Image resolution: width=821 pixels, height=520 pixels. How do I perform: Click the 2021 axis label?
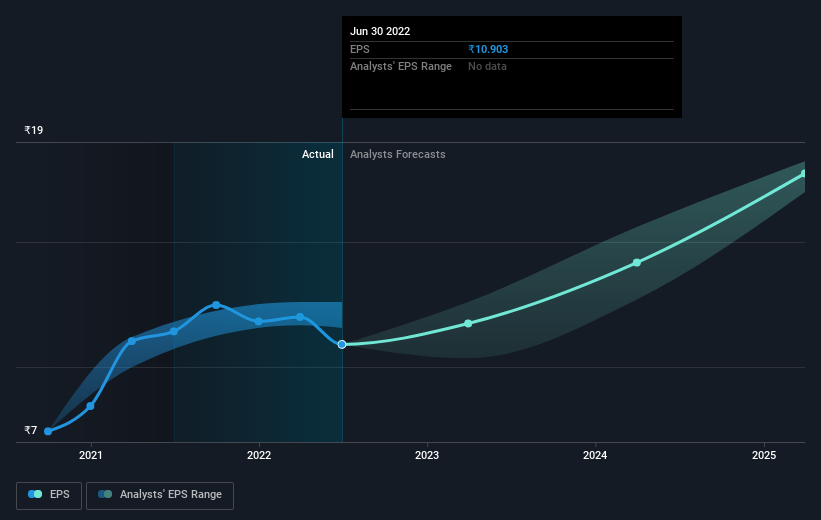pyautogui.click(x=91, y=456)
